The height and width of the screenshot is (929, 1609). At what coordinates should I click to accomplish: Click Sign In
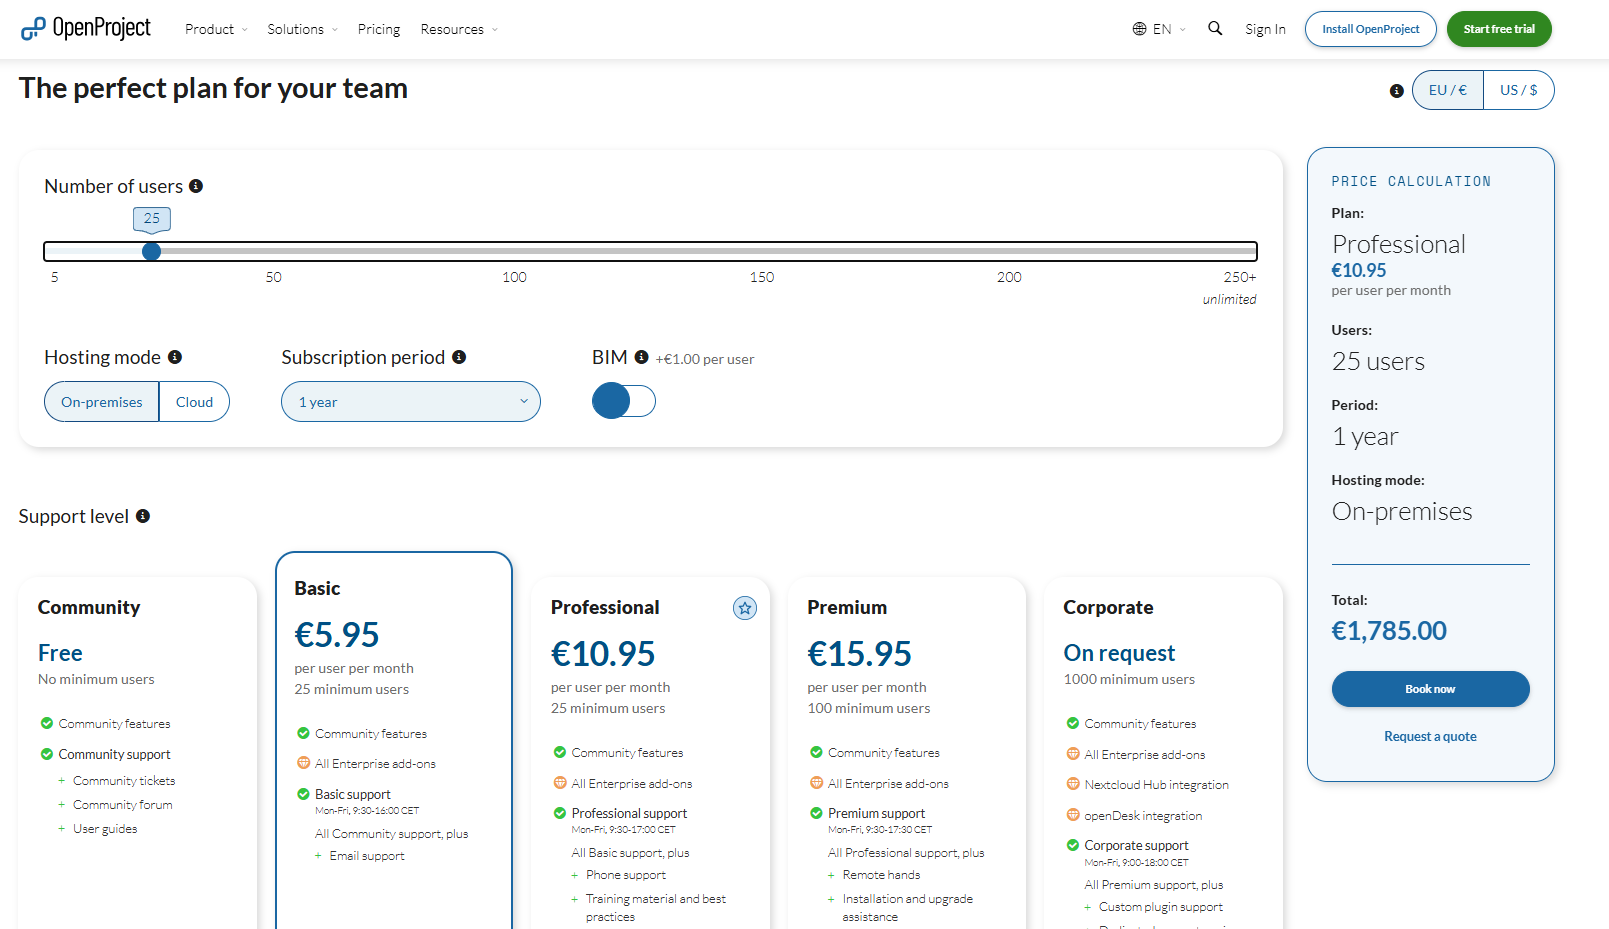[x=1265, y=29]
